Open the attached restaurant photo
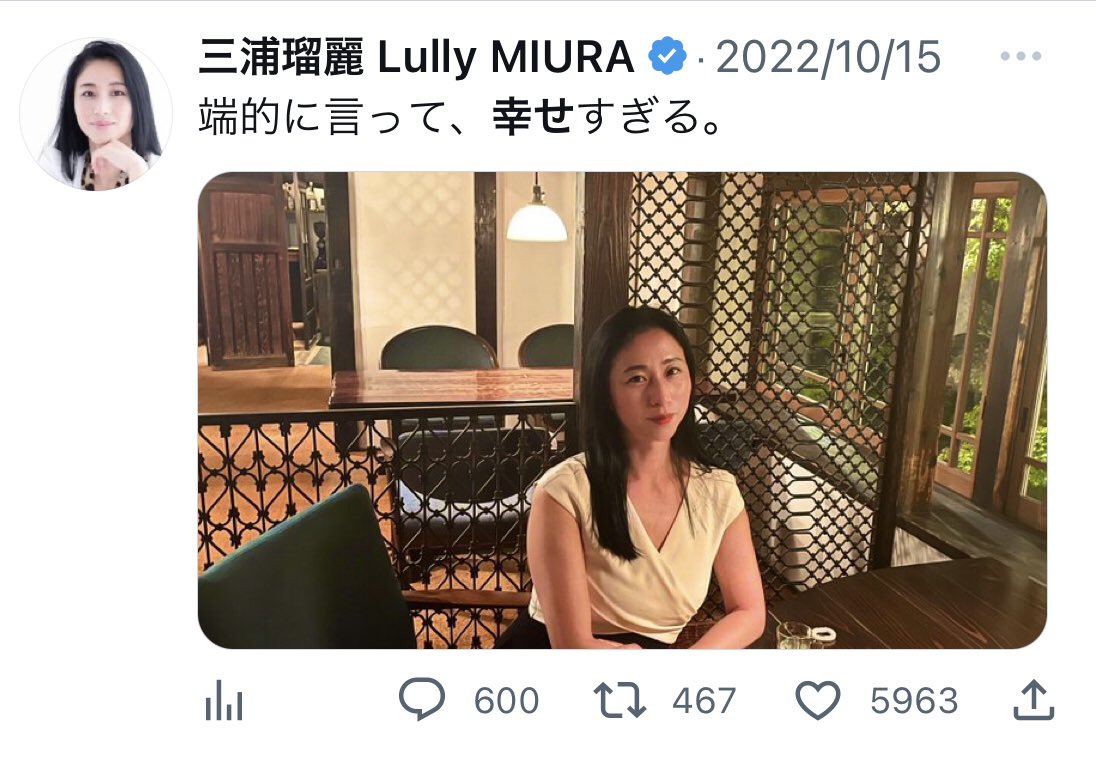This screenshot has height=760, width=1096. tap(622, 410)
